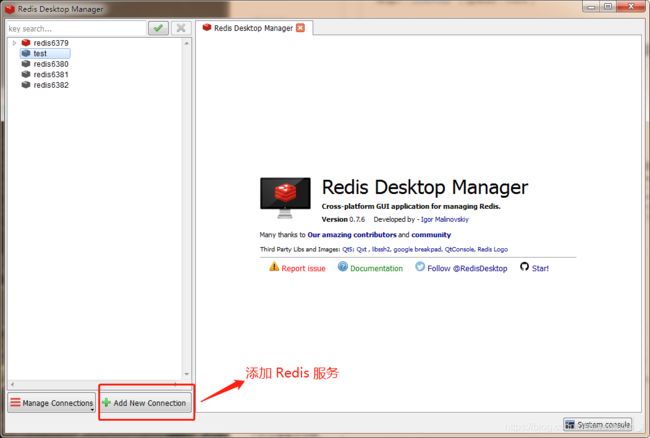The image size is (650, 438).
Task: Click the horizontal scrollbar left arrow
Action: click(x=12, y=384)
